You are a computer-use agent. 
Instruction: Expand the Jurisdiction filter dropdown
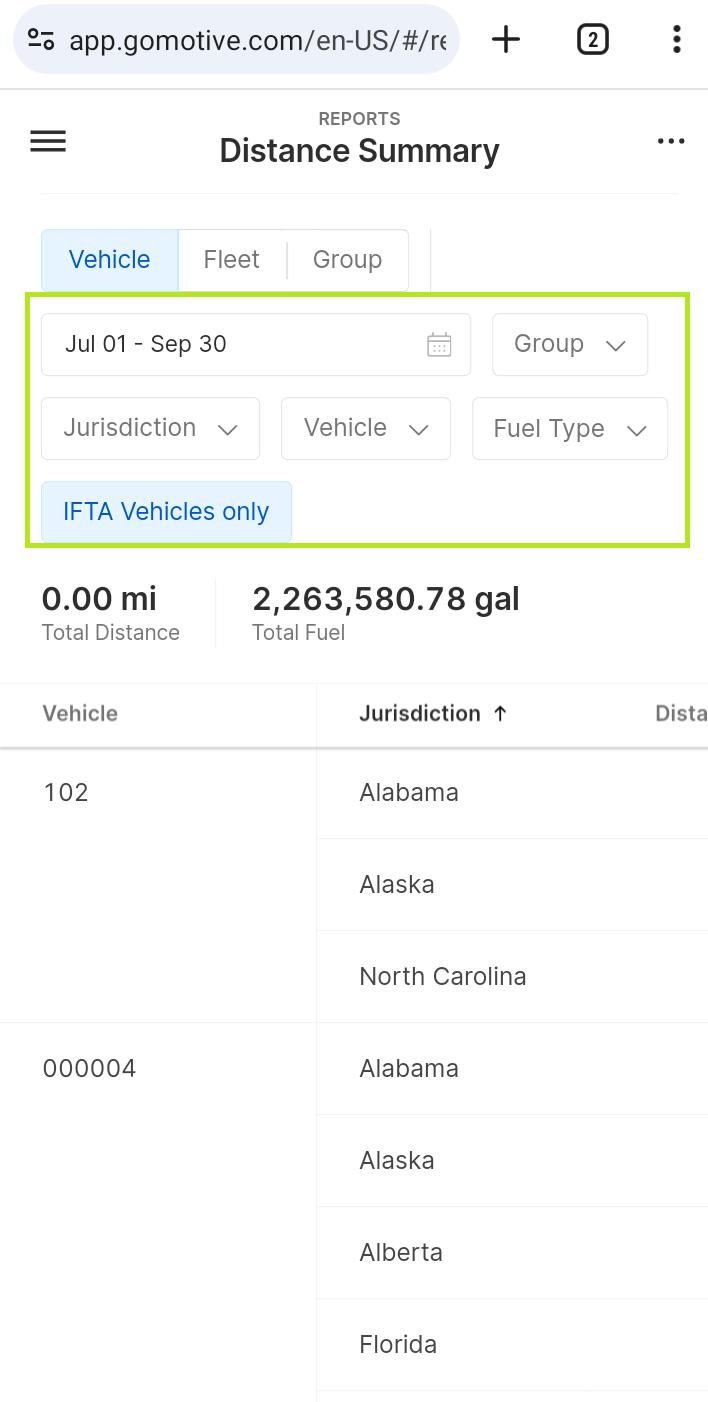[150, 428]
